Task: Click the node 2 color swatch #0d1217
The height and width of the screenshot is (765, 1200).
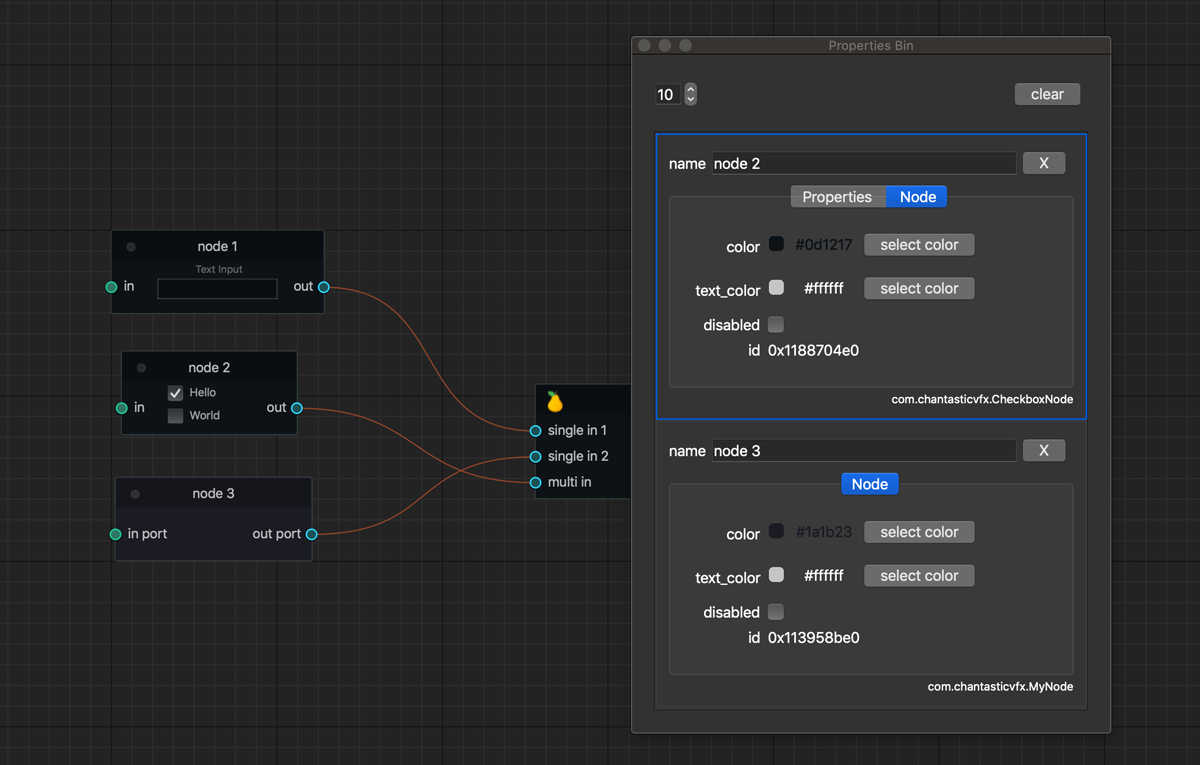Action: click(776, 244)
